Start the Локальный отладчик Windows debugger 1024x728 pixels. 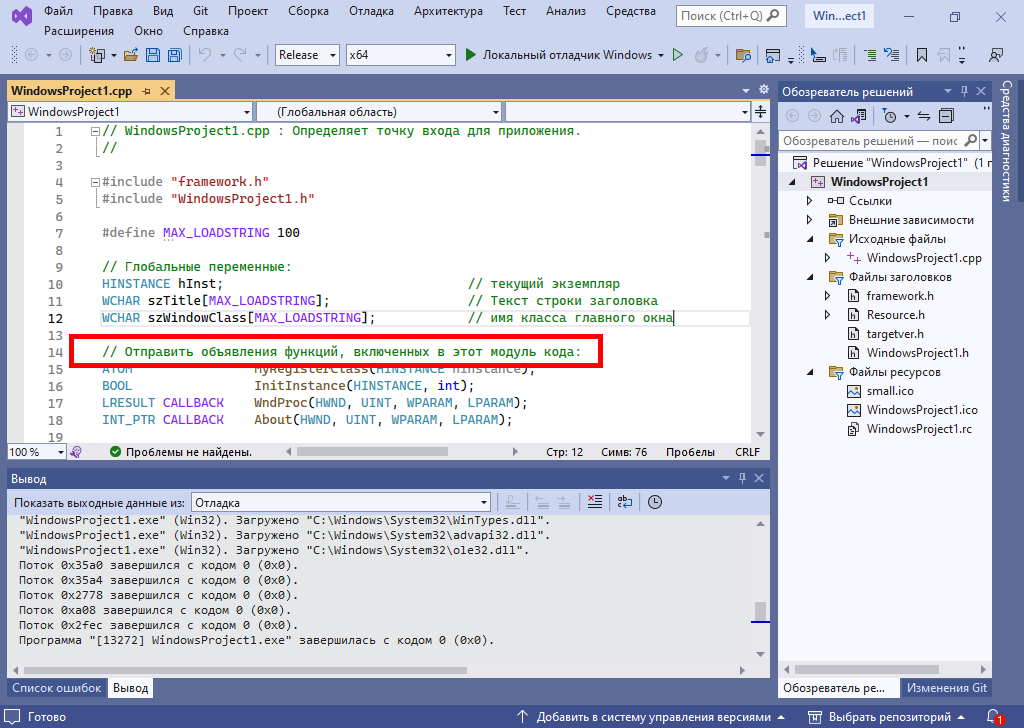(559, 55)
